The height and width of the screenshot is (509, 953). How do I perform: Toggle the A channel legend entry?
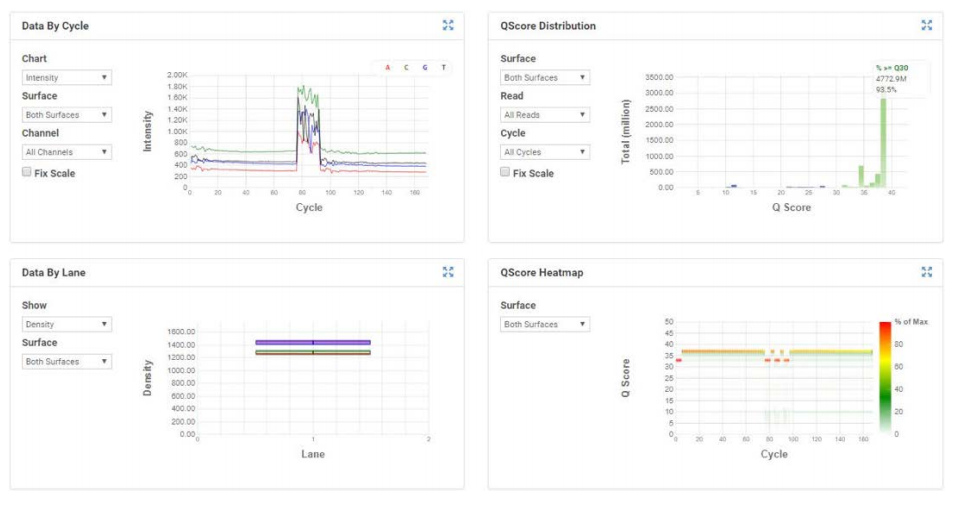[388, 68]
